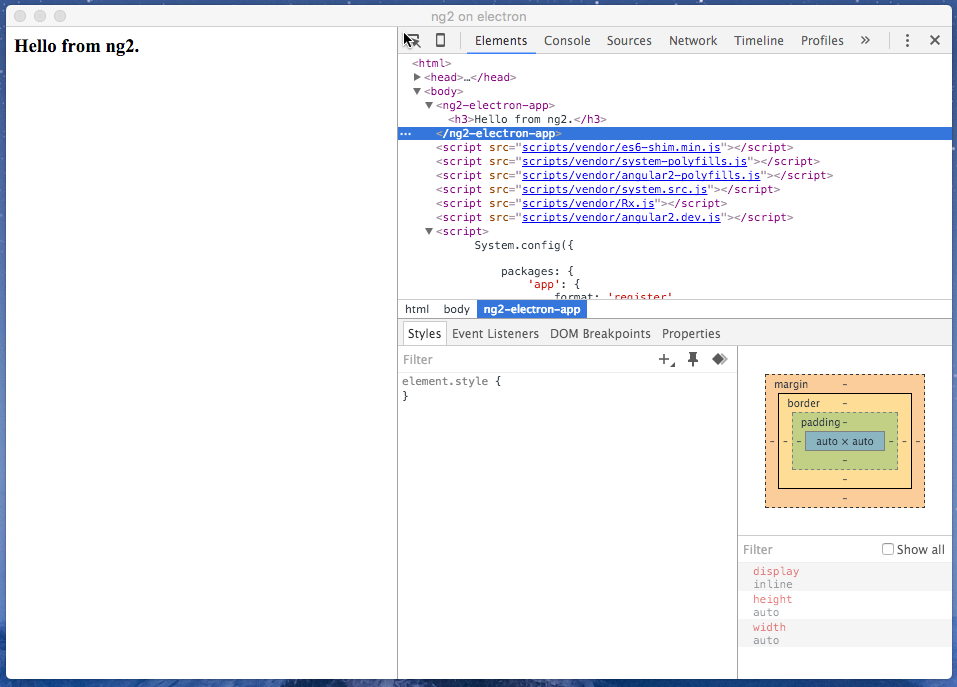
Task: Open the Event Listeners sub-tab
Action: [495, 334]
